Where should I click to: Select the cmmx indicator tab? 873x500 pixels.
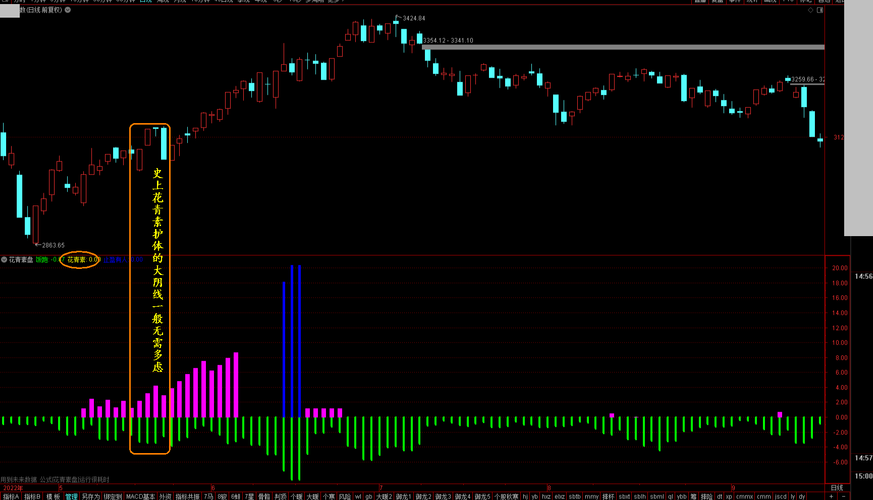point(744,496)
